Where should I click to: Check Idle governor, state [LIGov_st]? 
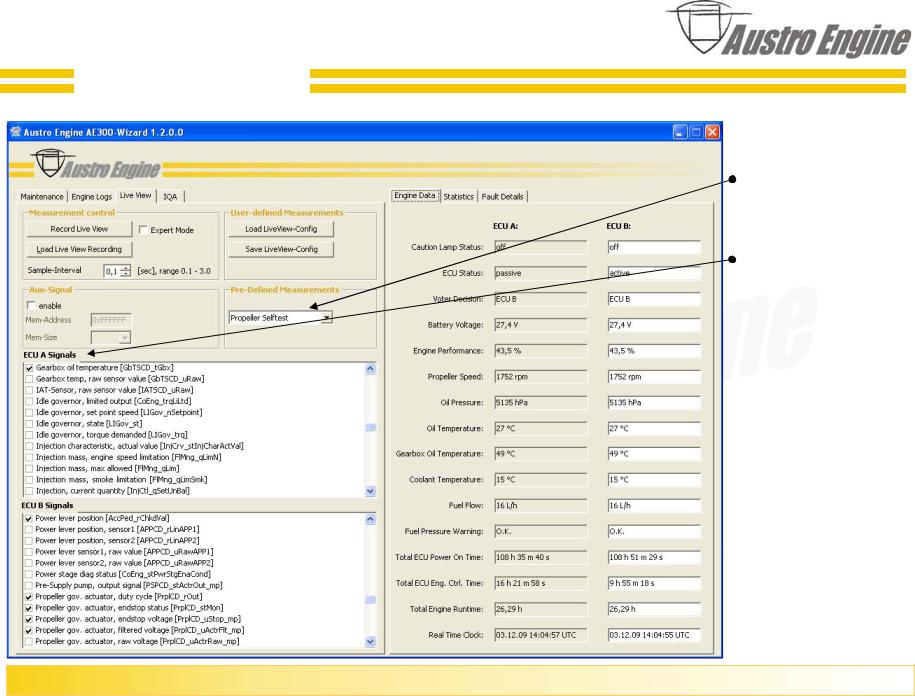coord(29,424)
